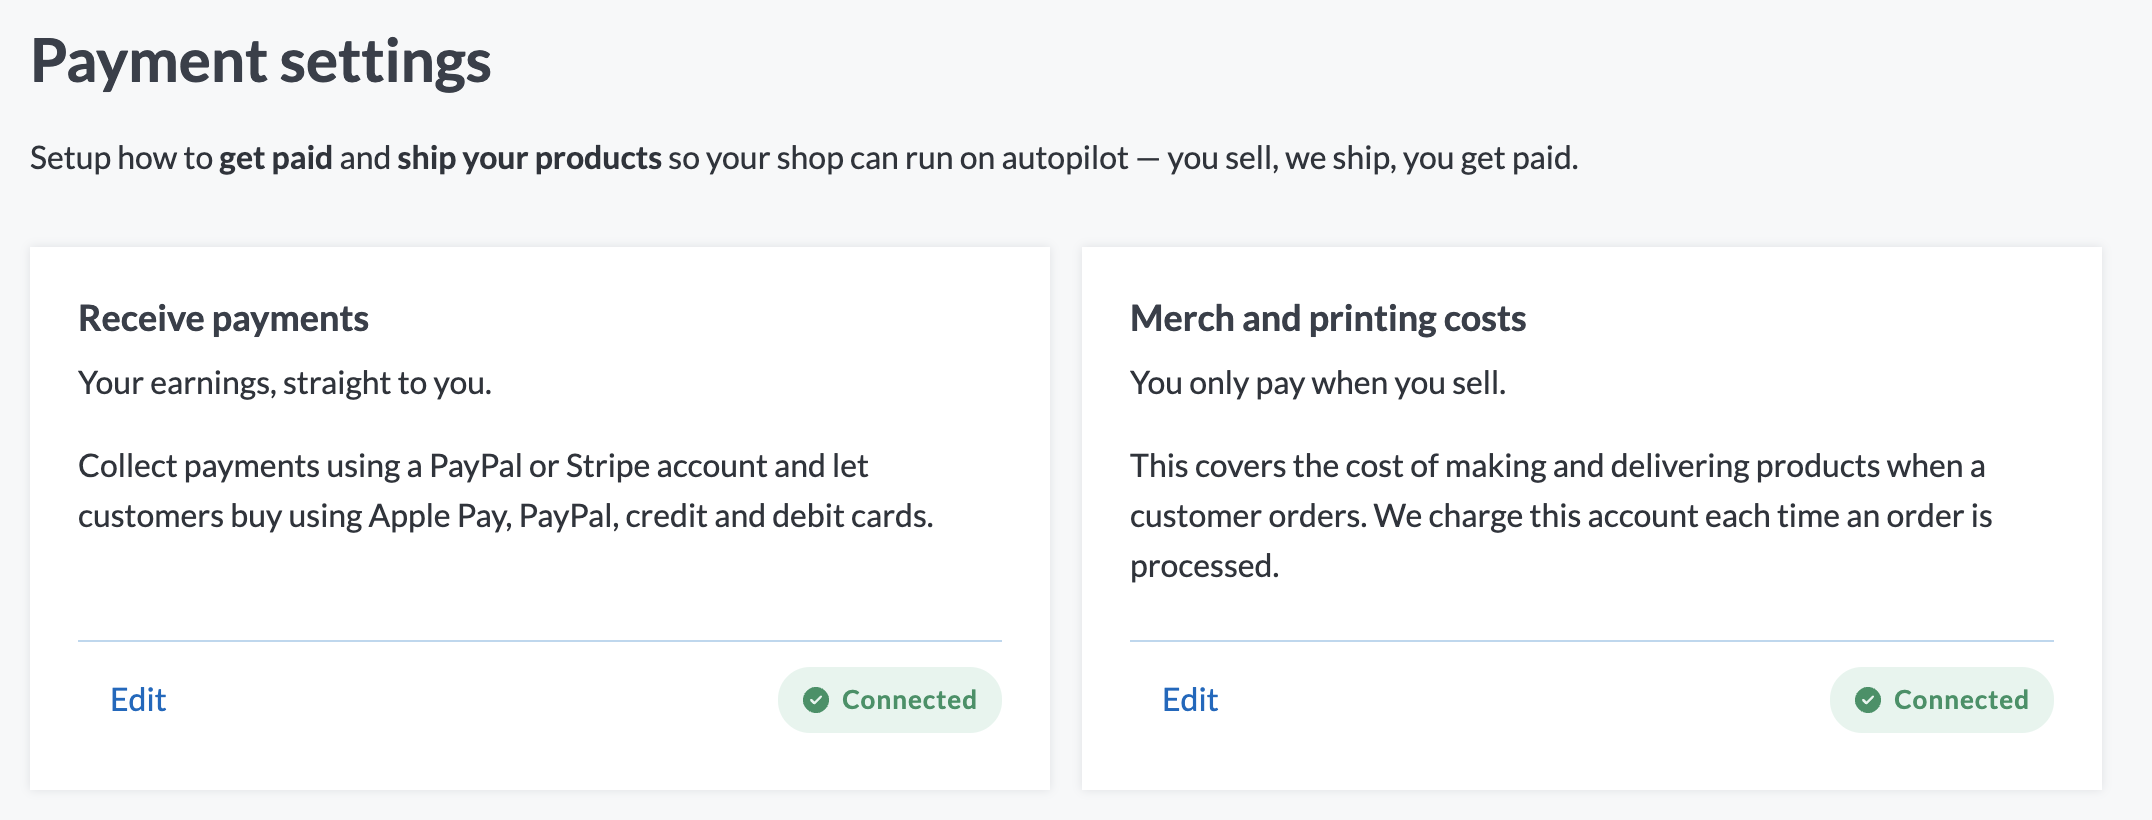Click Edit in the Receive payments card
Viewport: 2152px width, 820px height.
point(138,700)
